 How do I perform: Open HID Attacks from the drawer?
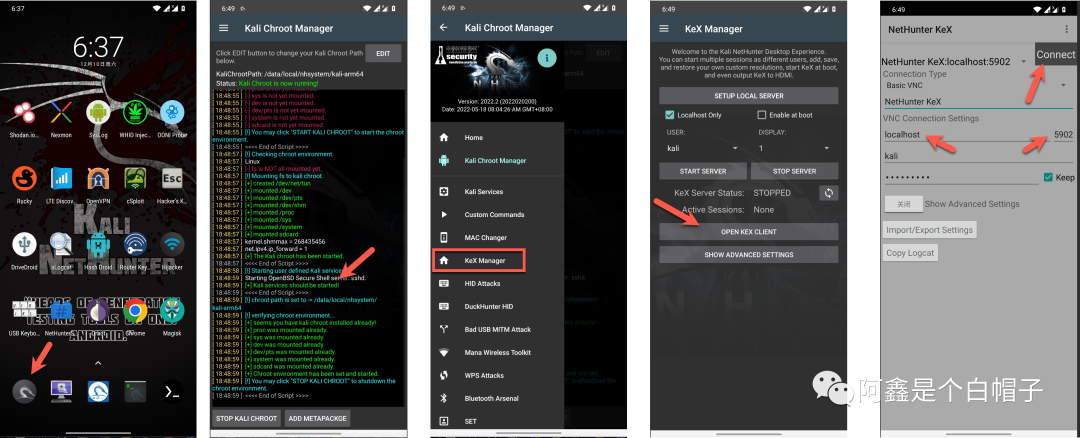pos(497,283)
